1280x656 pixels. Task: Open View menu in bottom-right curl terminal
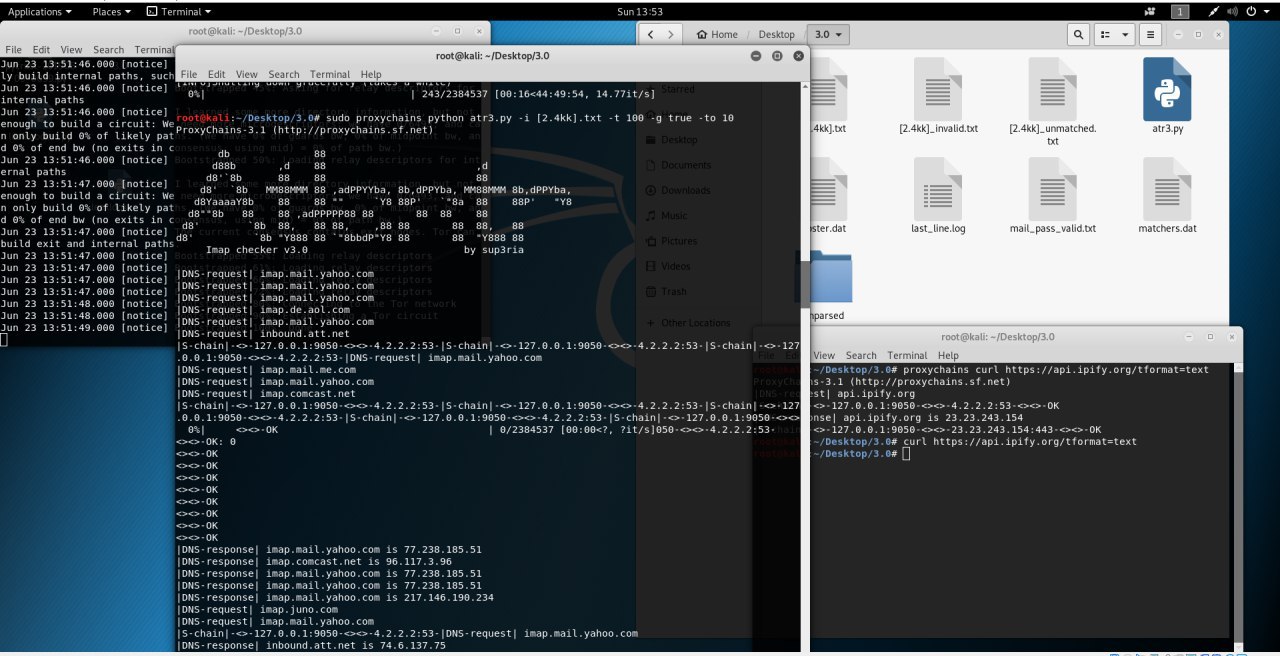(823, 355)
